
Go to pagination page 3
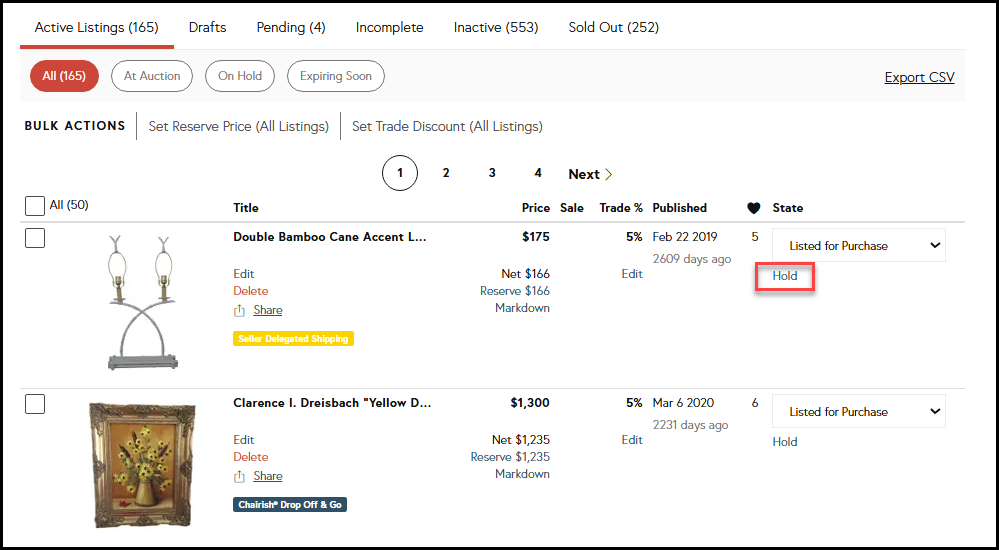[x=492, y=173]
